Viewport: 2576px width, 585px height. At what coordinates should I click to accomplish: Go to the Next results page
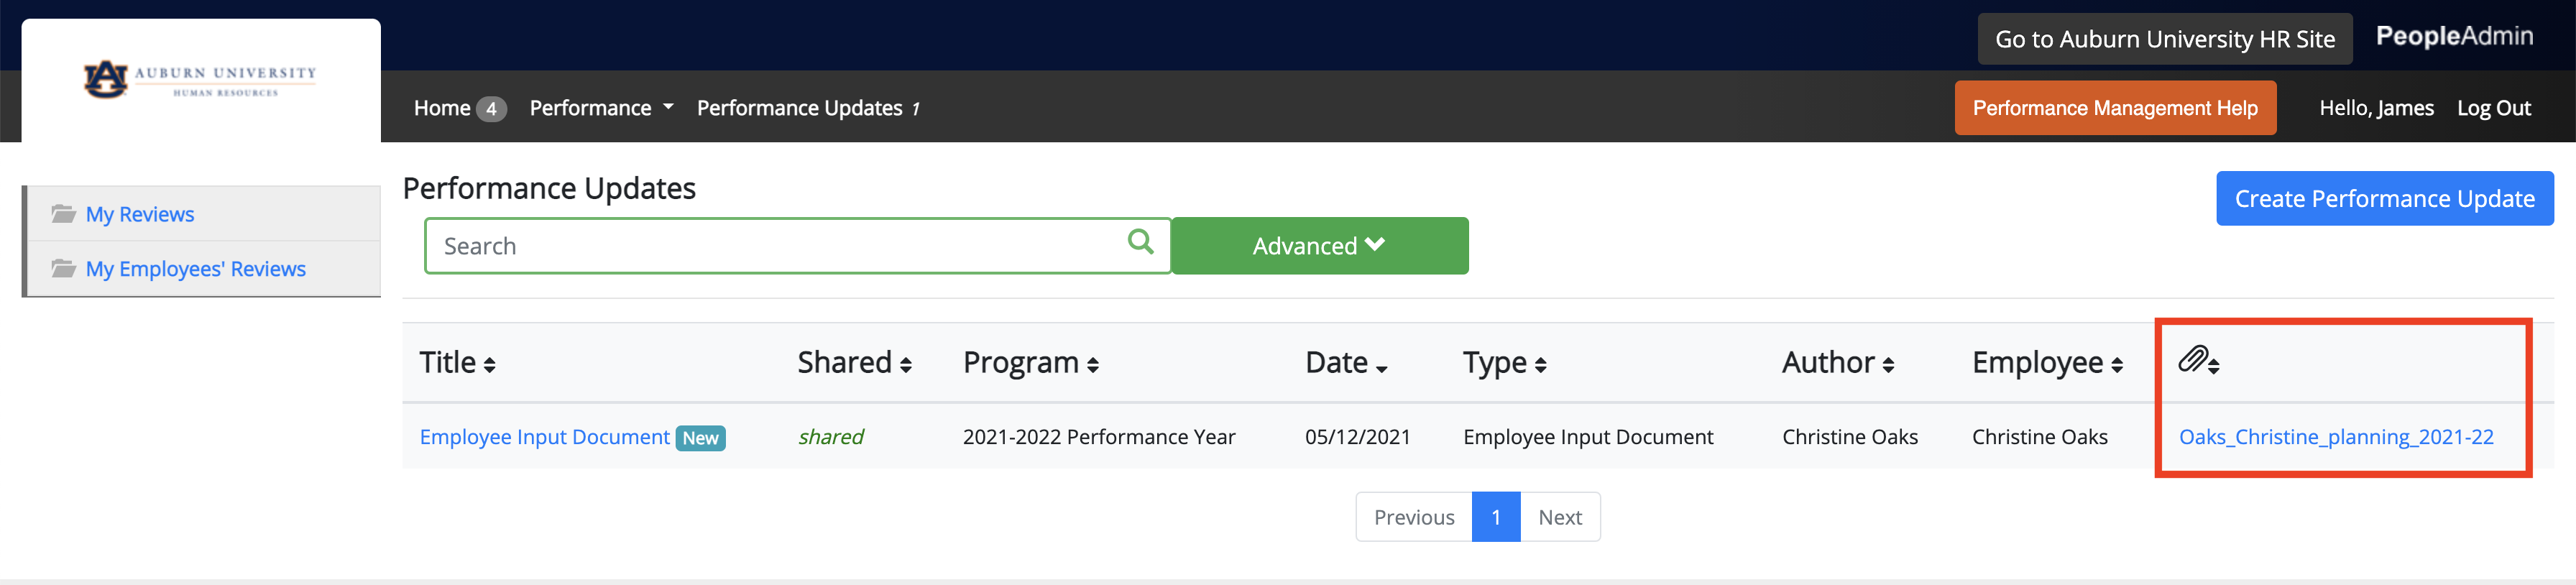[x=1559, y=517]
